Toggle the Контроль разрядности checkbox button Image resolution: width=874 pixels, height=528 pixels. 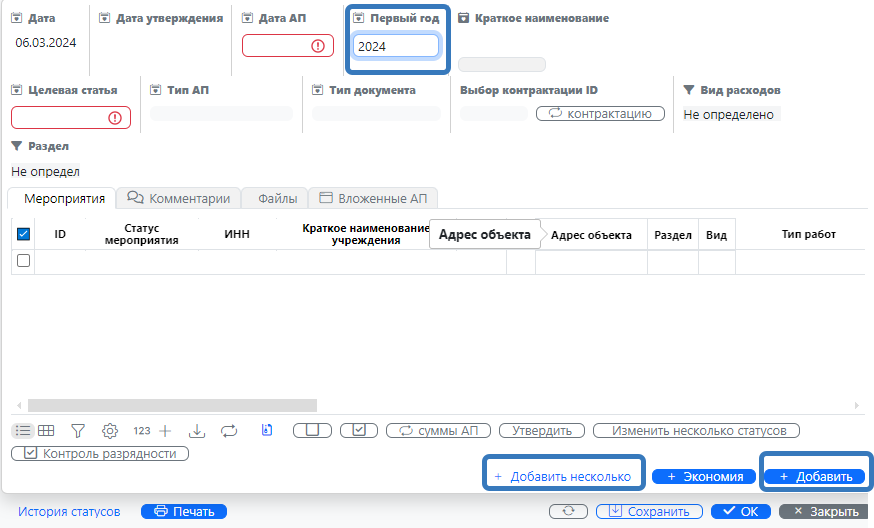100,454
